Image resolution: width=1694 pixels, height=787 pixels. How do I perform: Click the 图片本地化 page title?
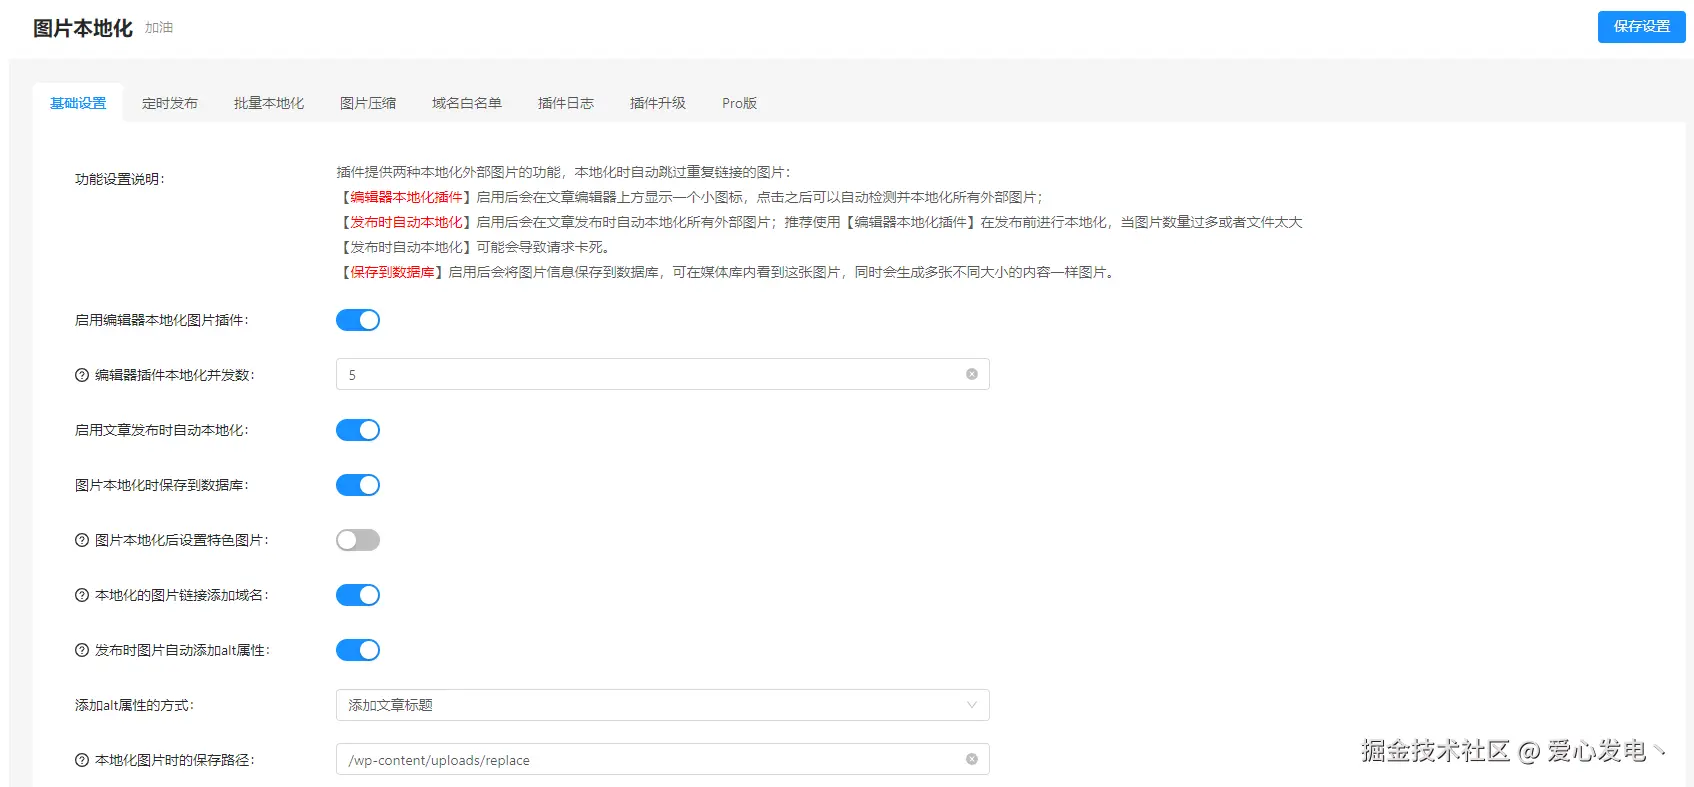click(x=83, y=28)
